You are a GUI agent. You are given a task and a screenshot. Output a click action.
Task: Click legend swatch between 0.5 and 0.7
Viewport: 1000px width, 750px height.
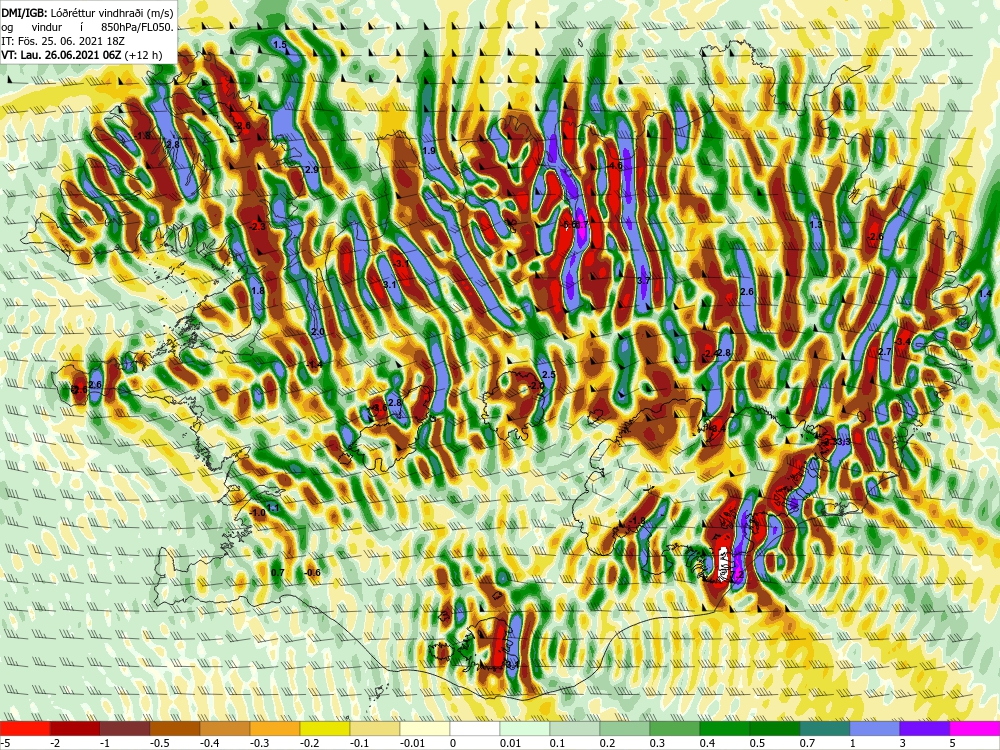pyautogui.click(x=775, y=728)
